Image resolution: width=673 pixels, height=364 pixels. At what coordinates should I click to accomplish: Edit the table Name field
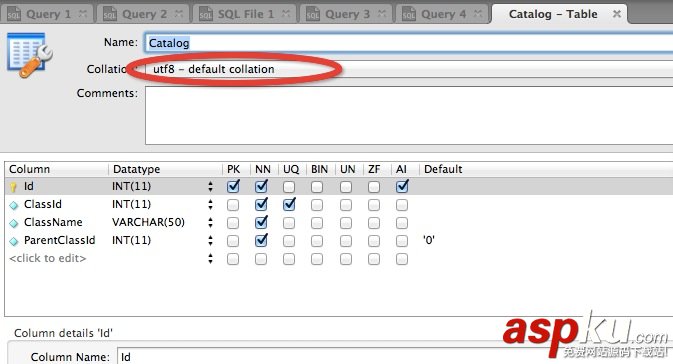coord(409,43)
